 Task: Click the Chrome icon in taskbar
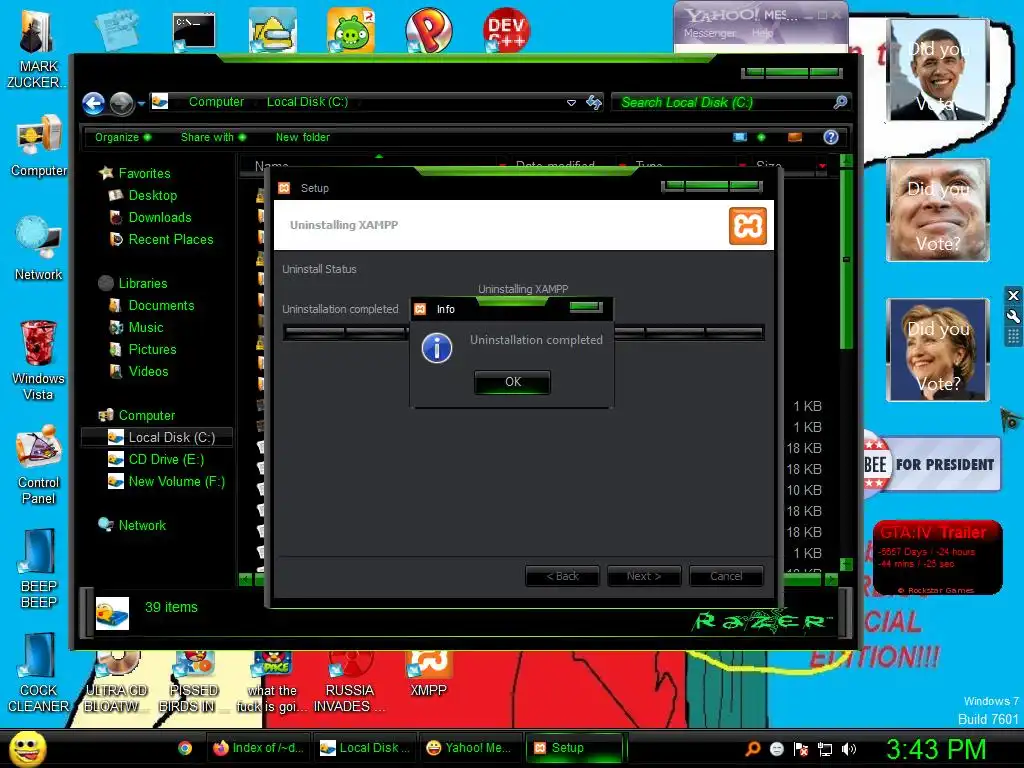[x=185, y=748]
